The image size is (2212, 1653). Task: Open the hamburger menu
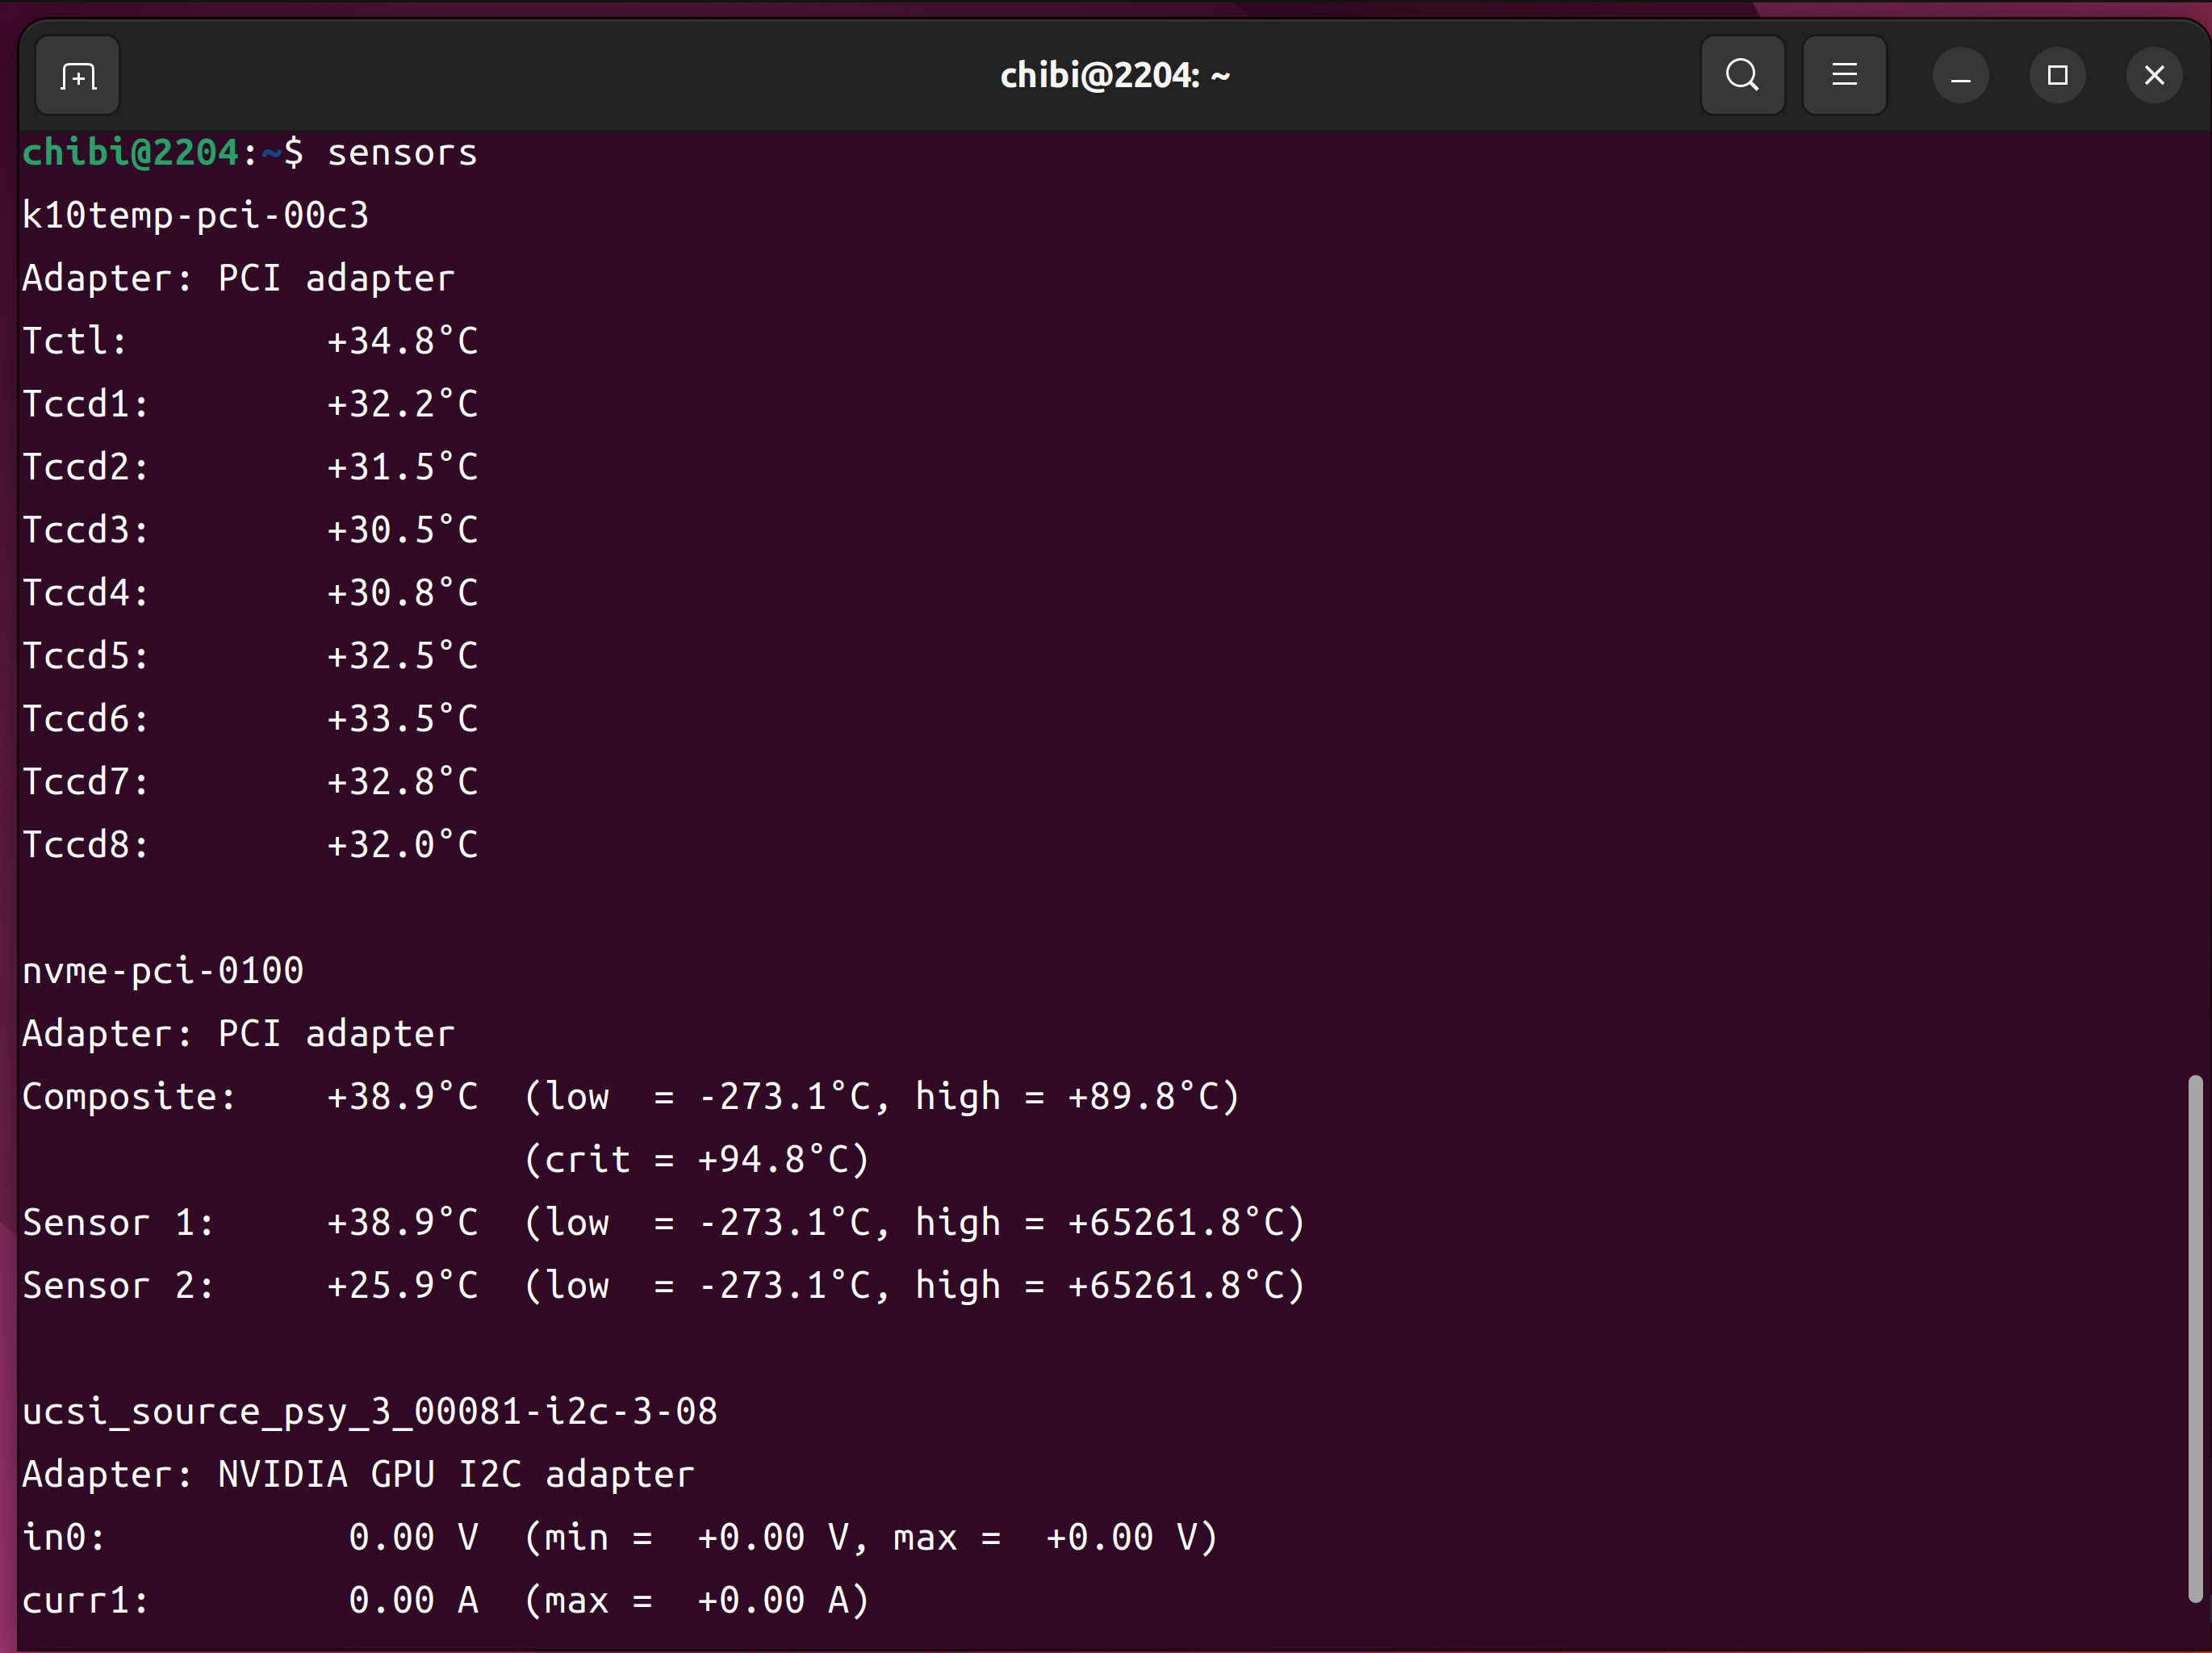[x=1844, y=76]
